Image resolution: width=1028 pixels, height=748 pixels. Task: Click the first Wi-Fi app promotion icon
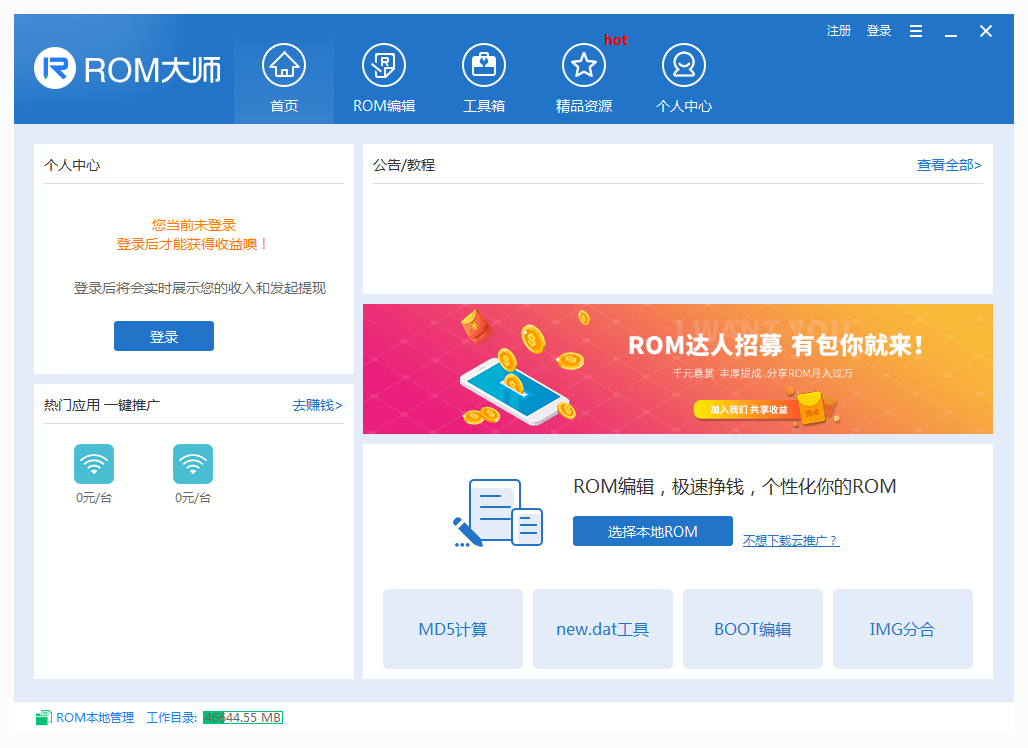tap(93, 464)
